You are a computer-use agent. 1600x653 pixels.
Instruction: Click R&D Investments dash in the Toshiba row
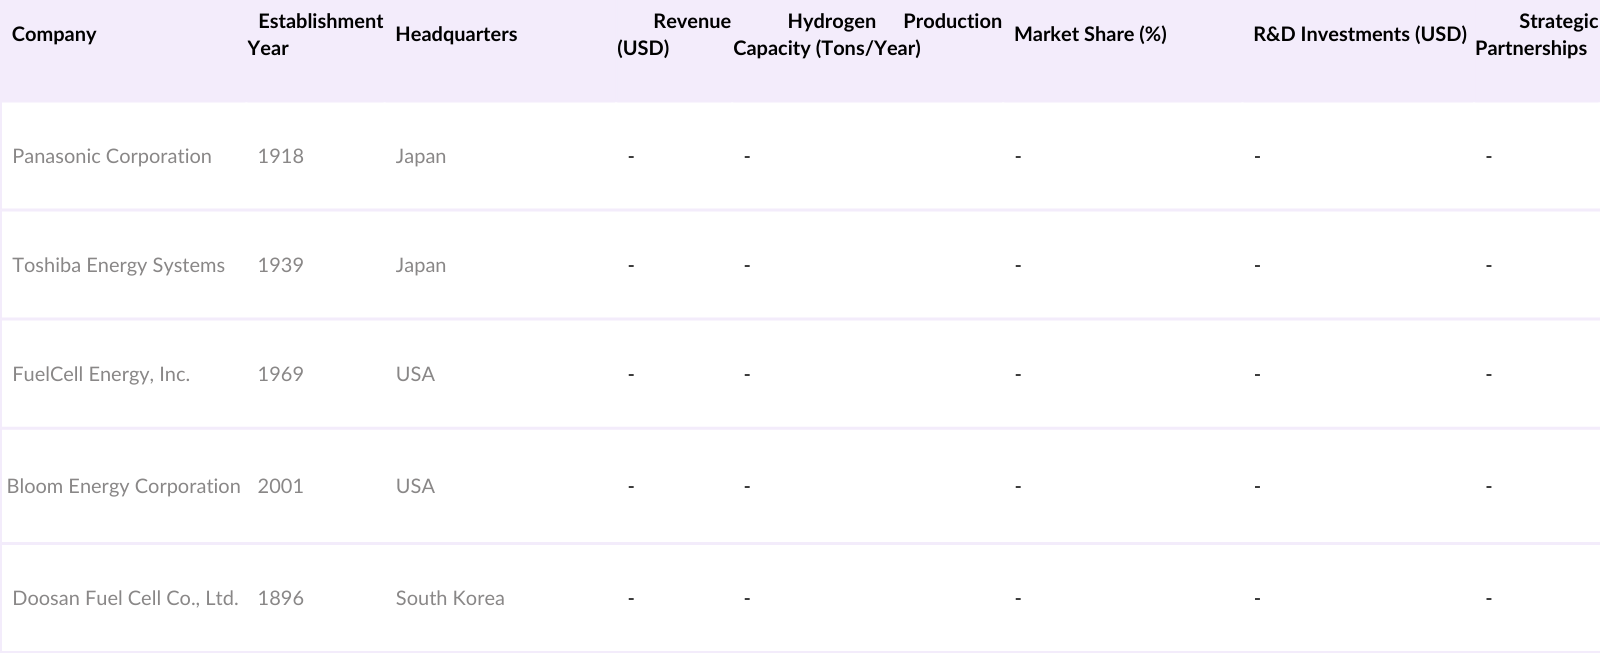[x=1257, y=265]
